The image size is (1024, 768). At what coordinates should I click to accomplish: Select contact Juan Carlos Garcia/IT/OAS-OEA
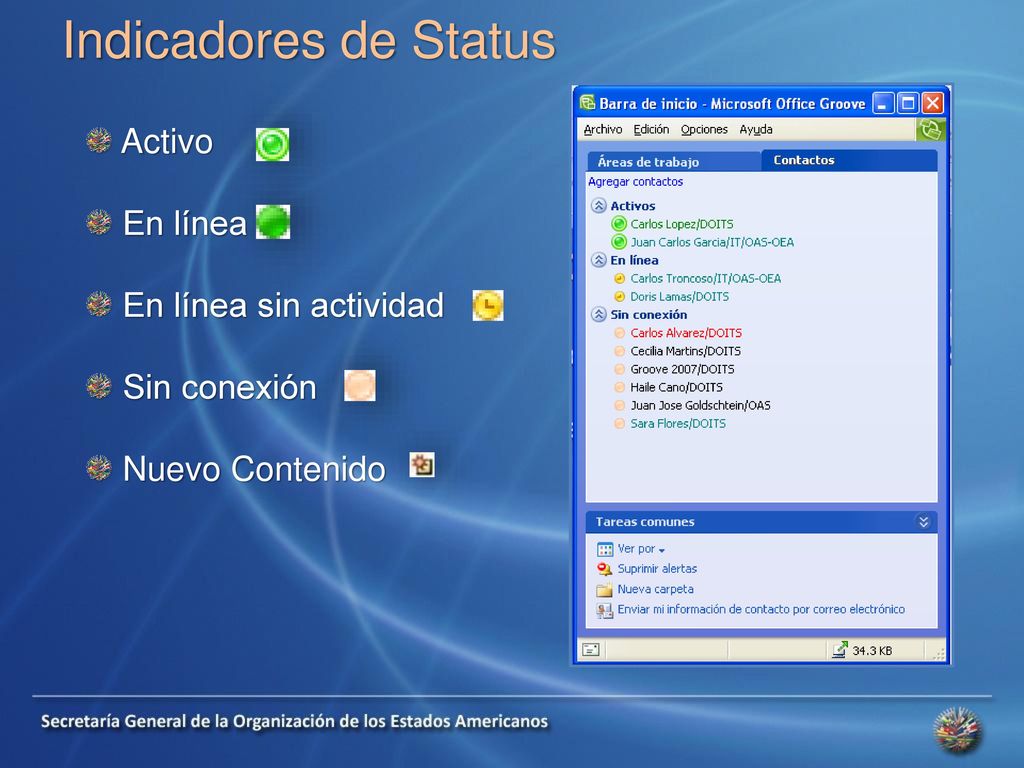pos(712,242)
